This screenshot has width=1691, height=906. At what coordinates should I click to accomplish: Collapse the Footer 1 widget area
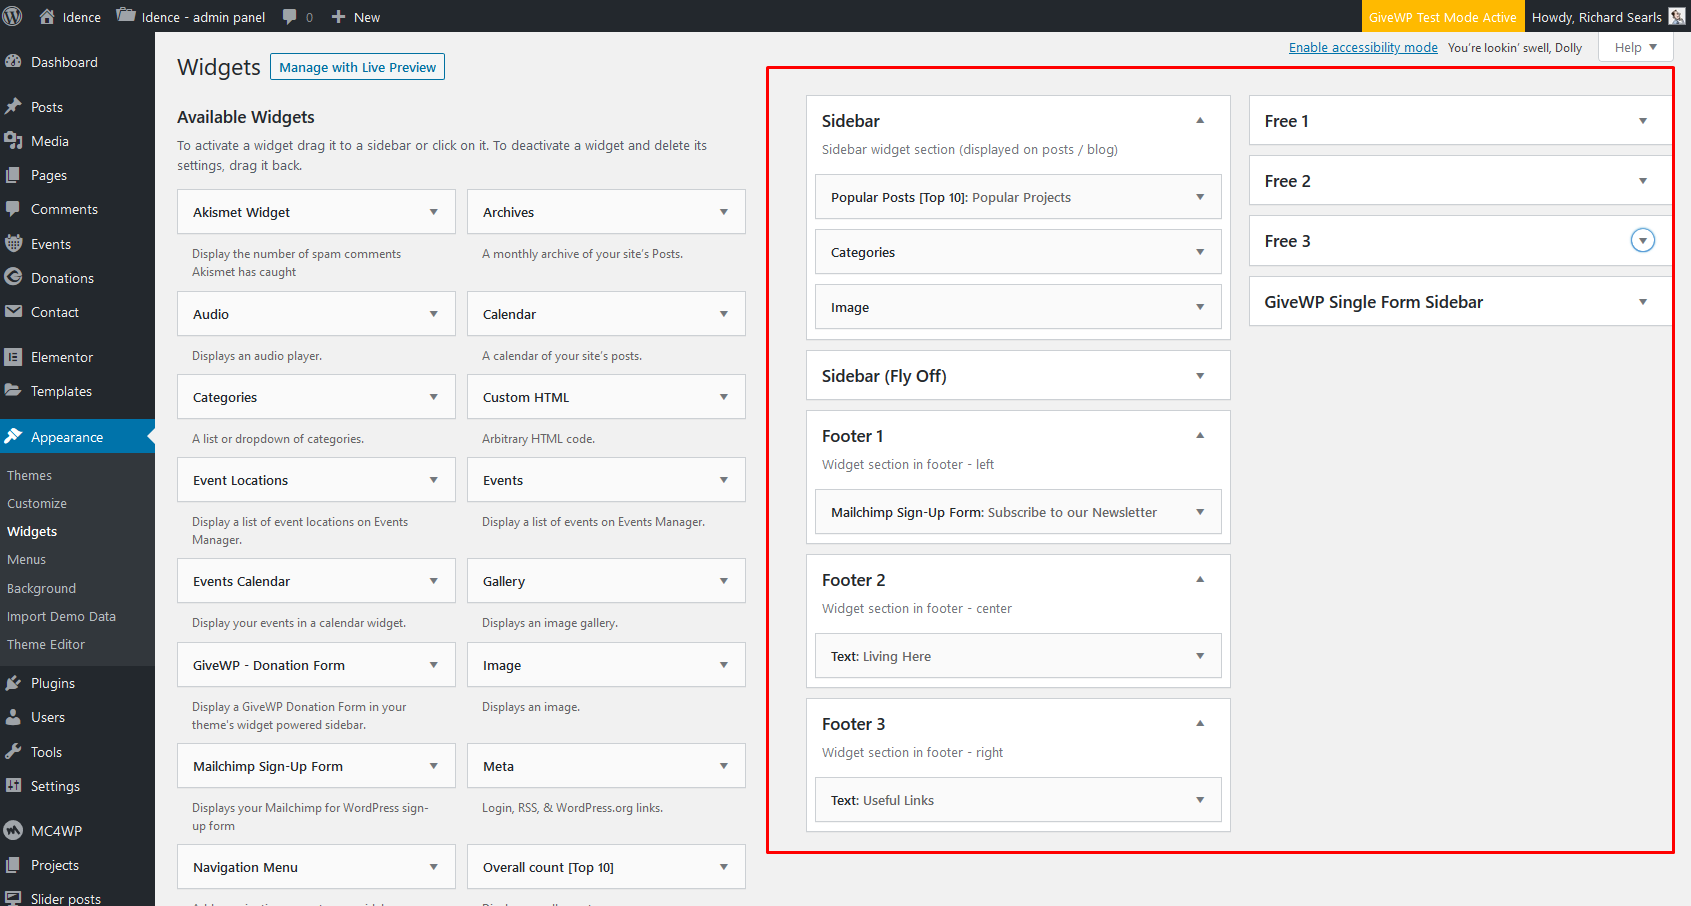1200,436
